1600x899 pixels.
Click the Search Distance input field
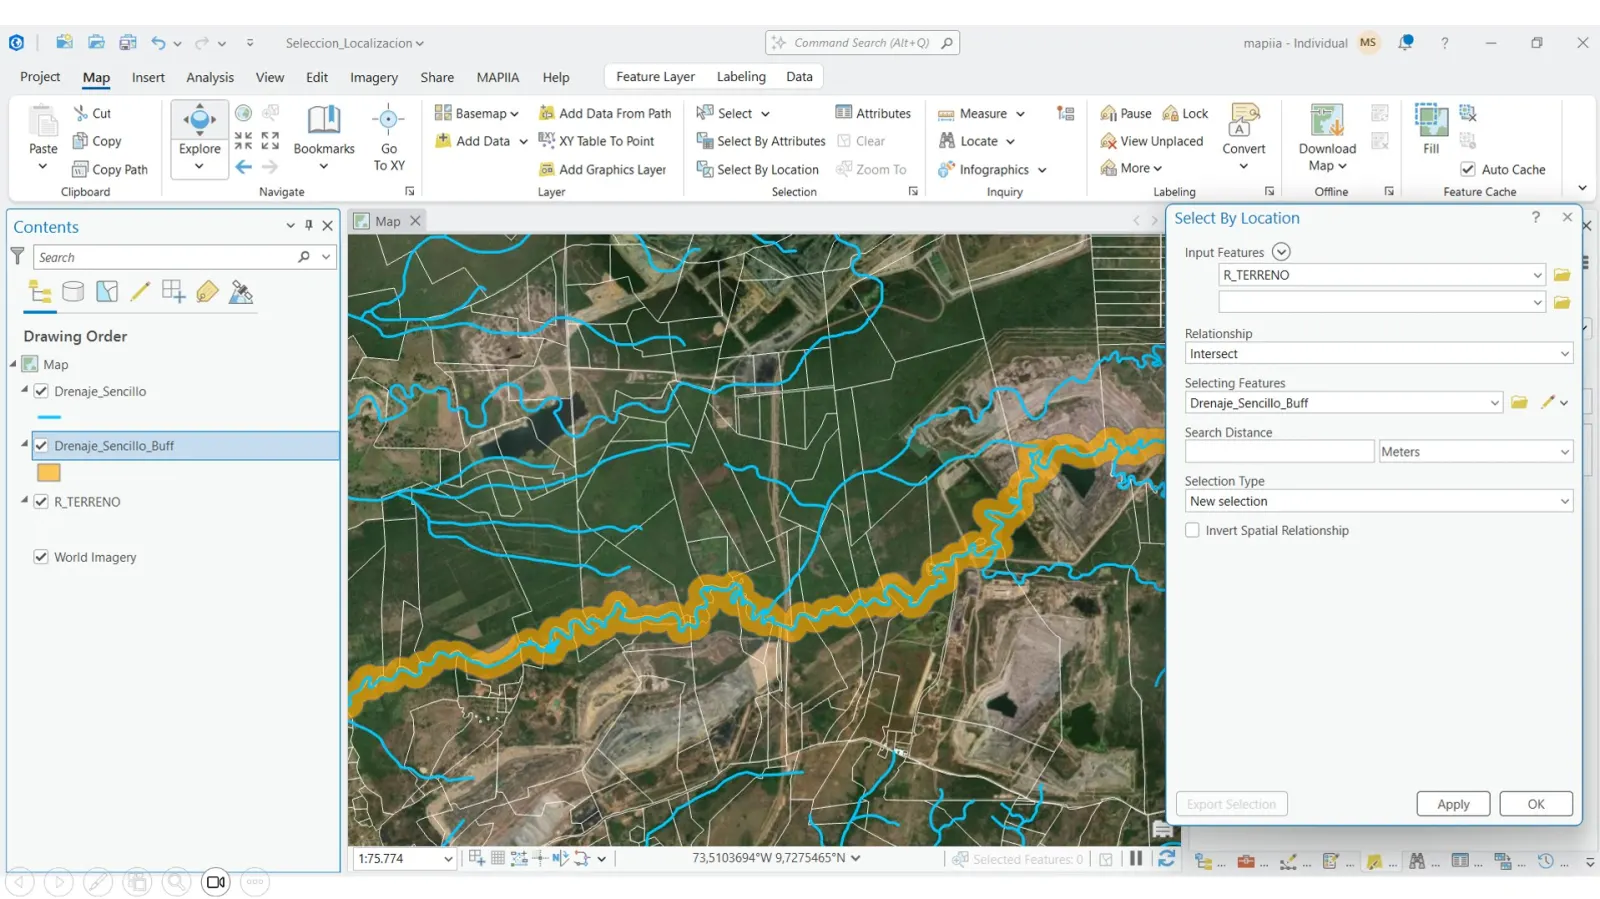coord(1279,451)
